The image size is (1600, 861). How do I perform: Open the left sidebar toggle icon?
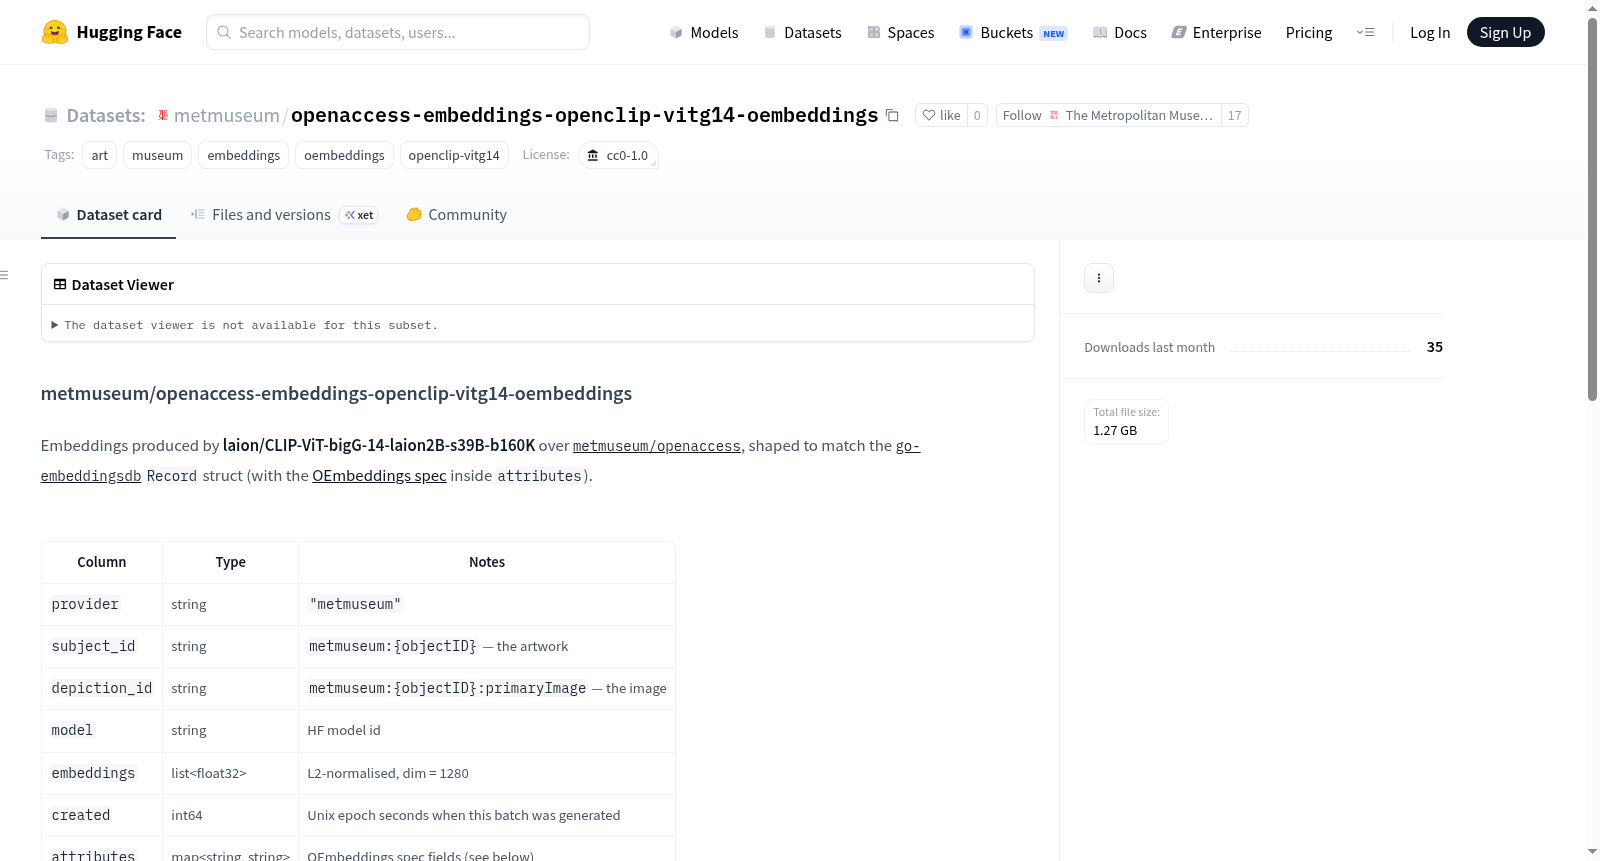coord(4,275)
